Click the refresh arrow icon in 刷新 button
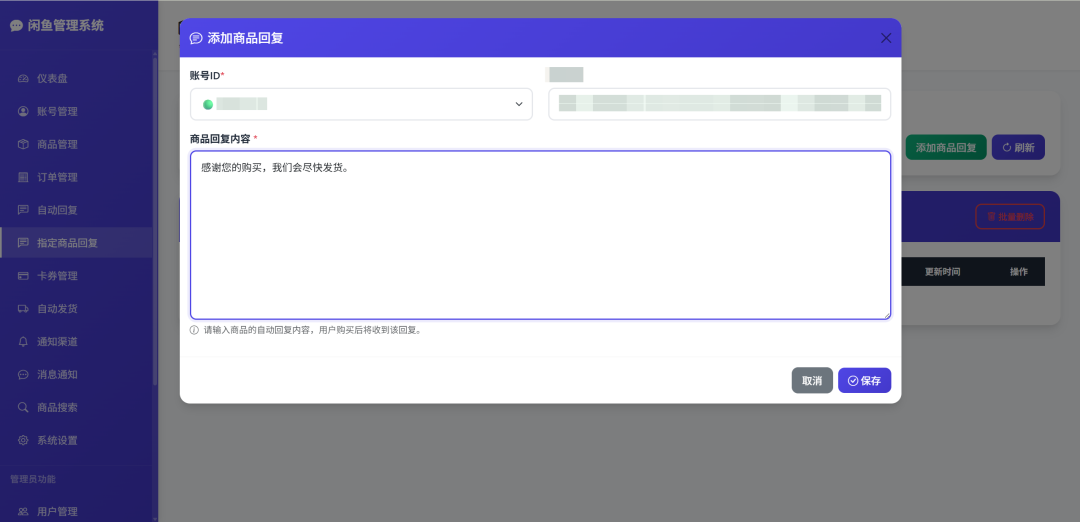Screen dimensions: 1080x522 click(1007, 147)
